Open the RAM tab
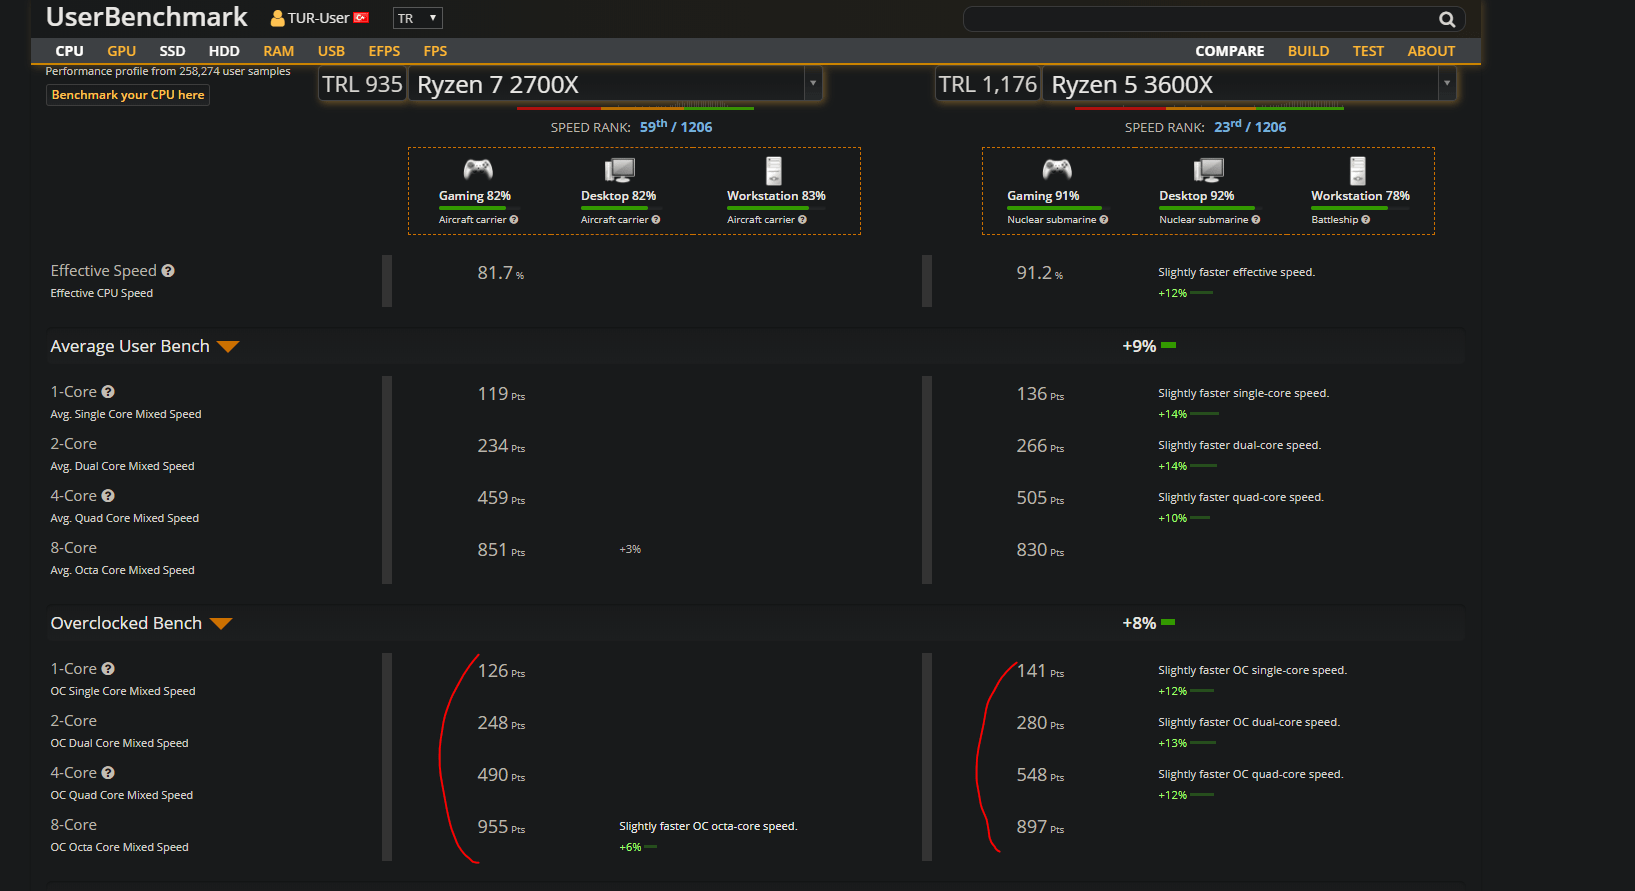This screenshot has width=1635, height=891. click(x=279, y=51)
